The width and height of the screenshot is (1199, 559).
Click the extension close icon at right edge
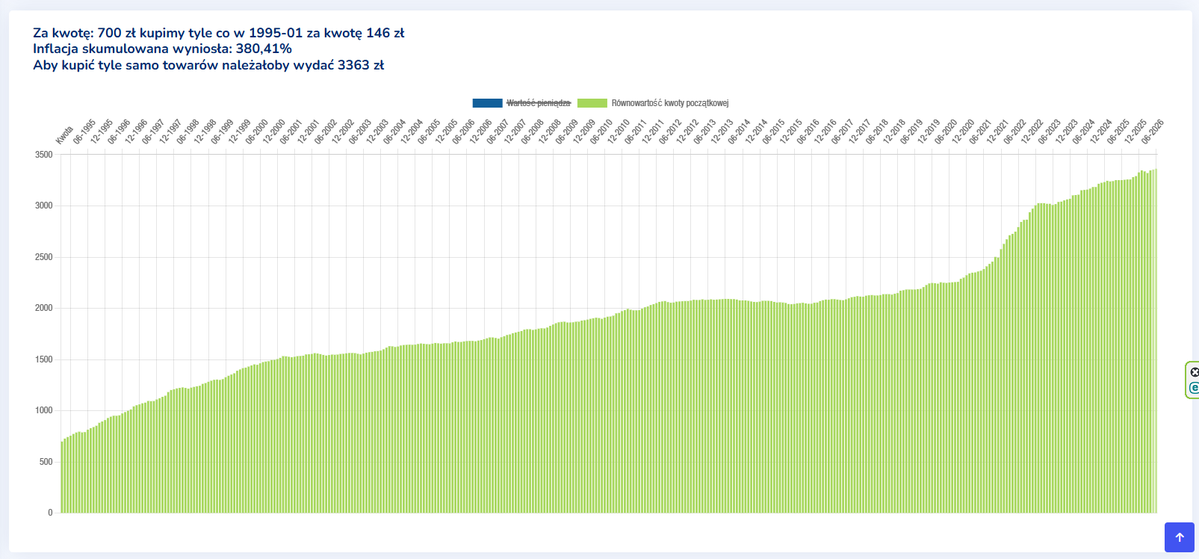(1194, 372)
